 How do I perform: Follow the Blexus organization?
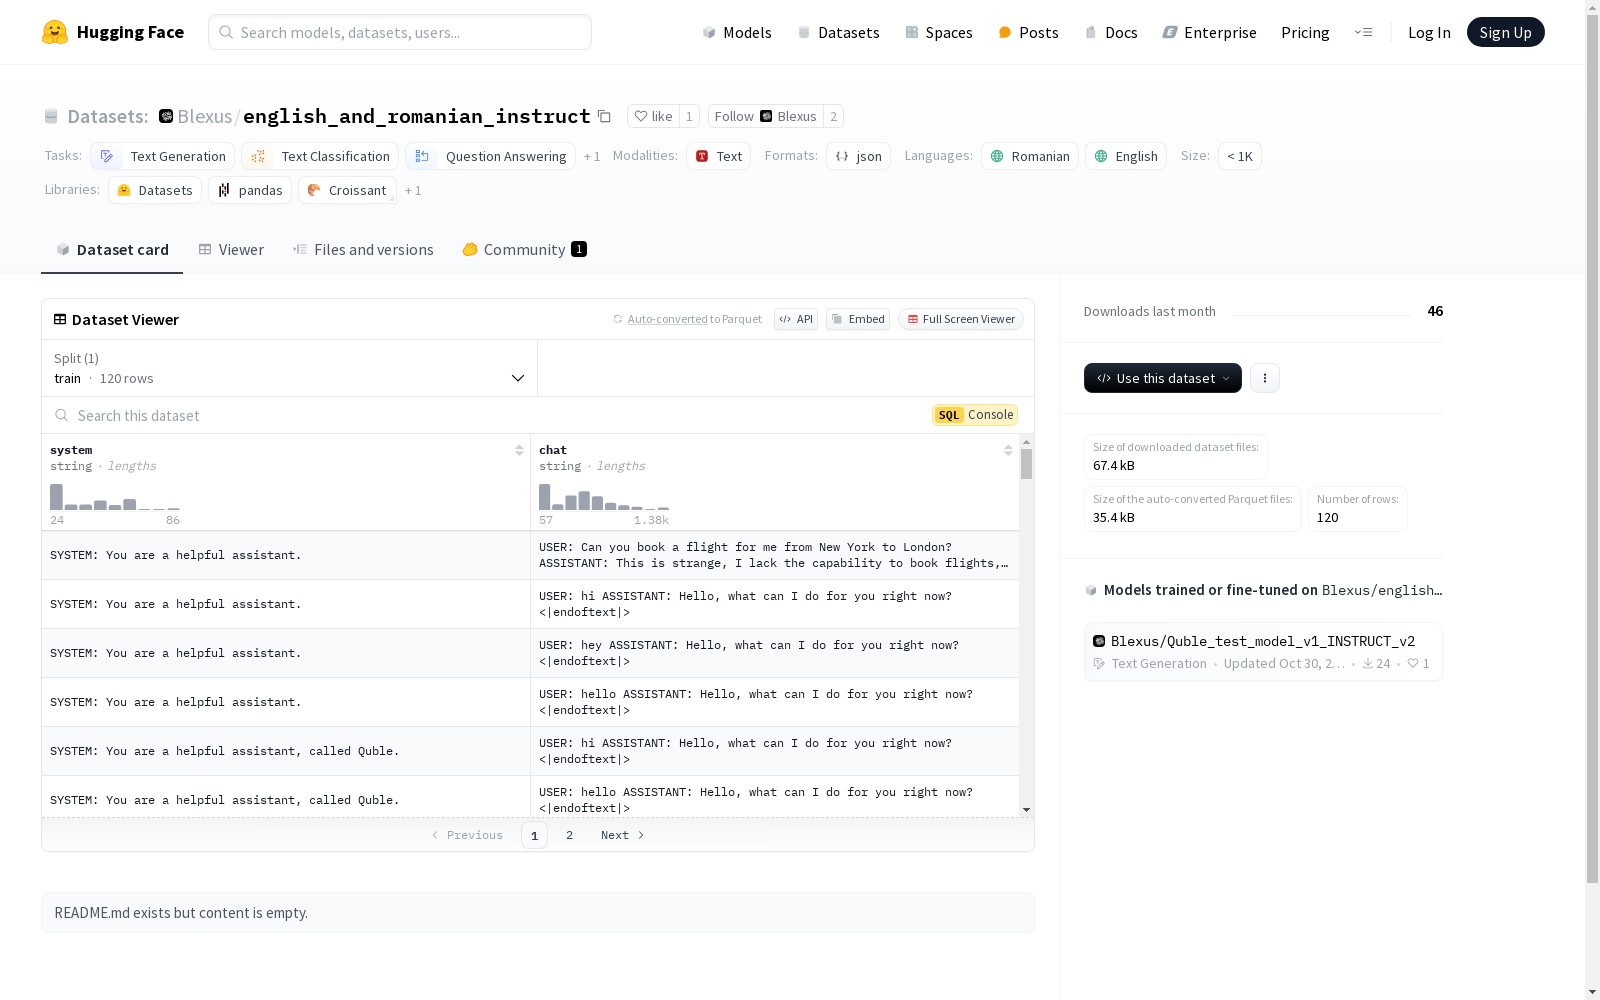point(766,116)
